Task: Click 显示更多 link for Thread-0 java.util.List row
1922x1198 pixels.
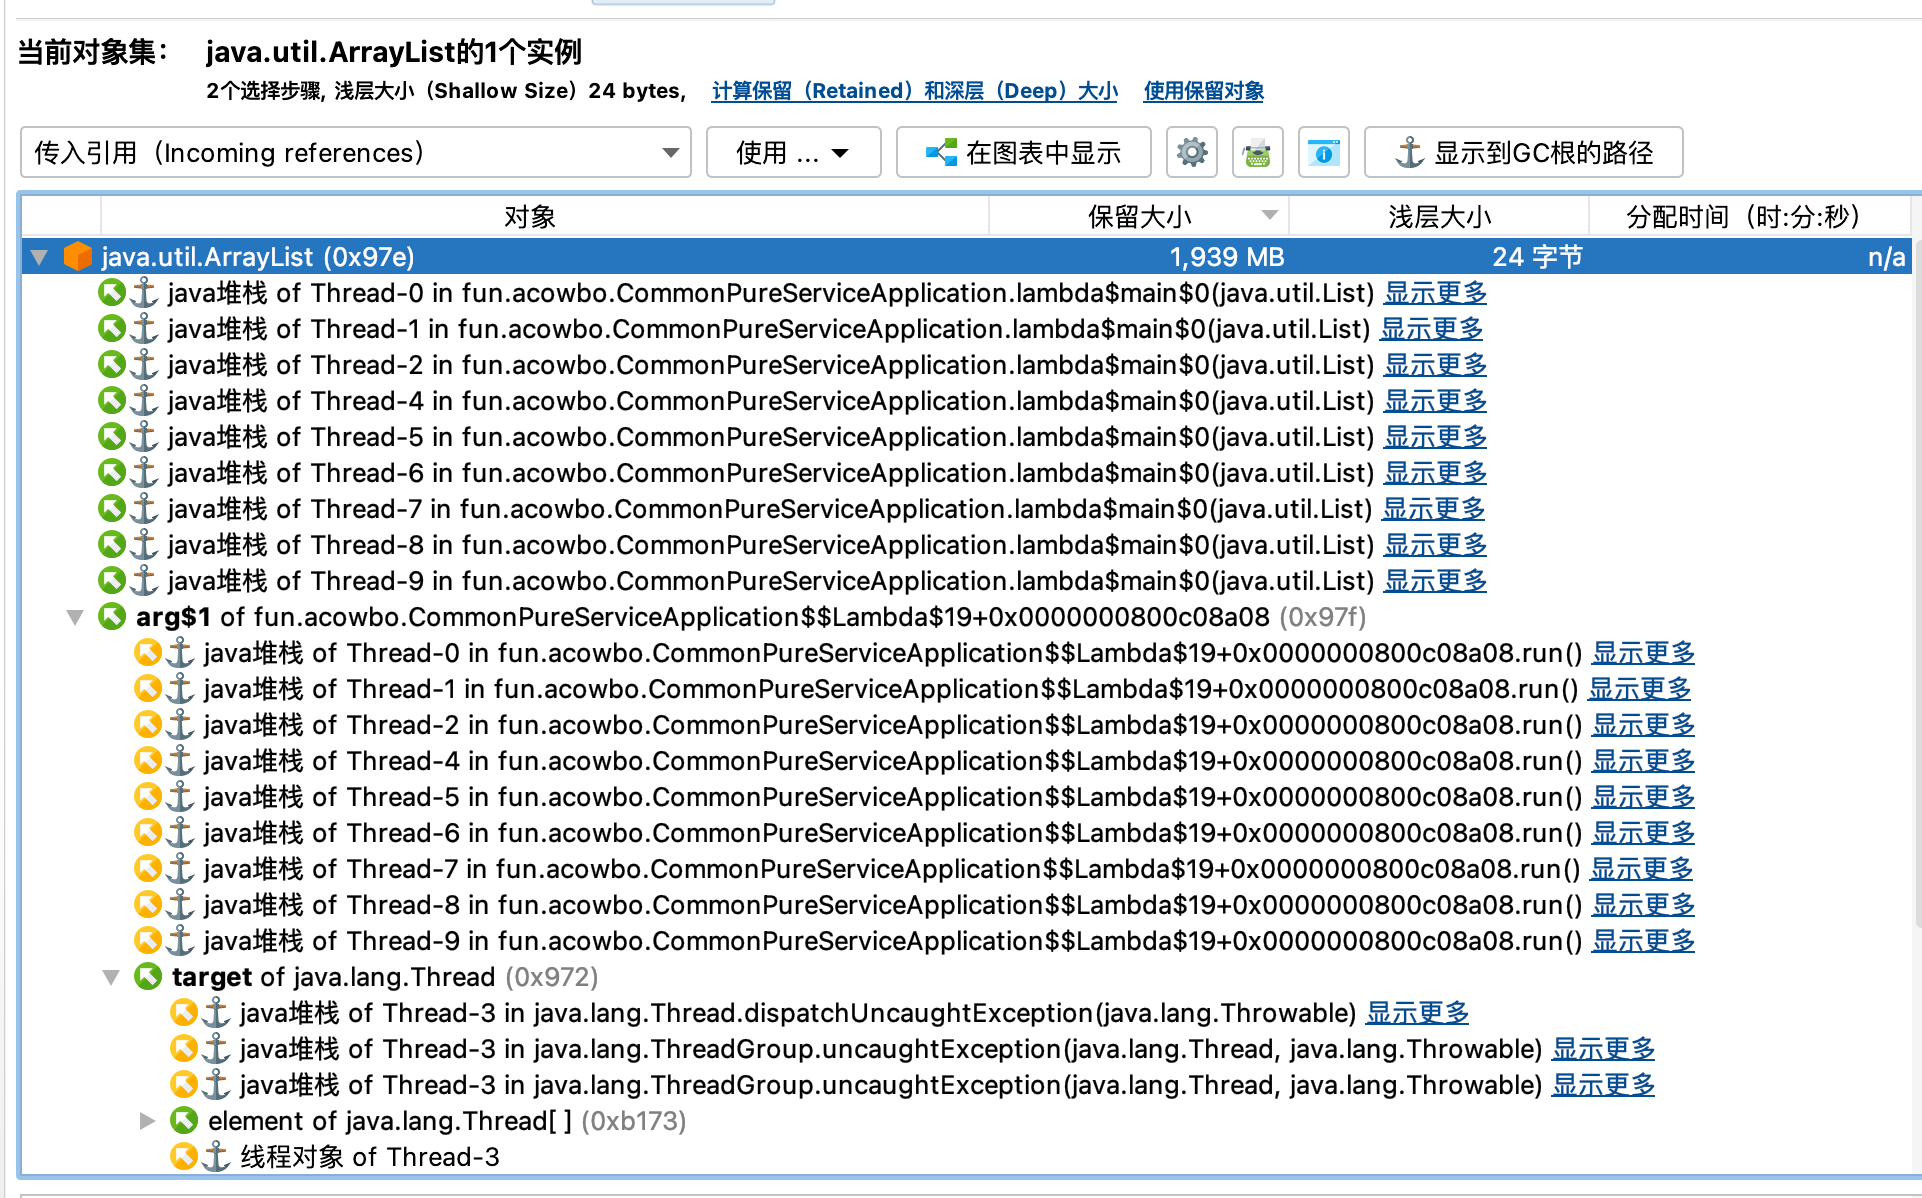Action: click(1434, 293)
